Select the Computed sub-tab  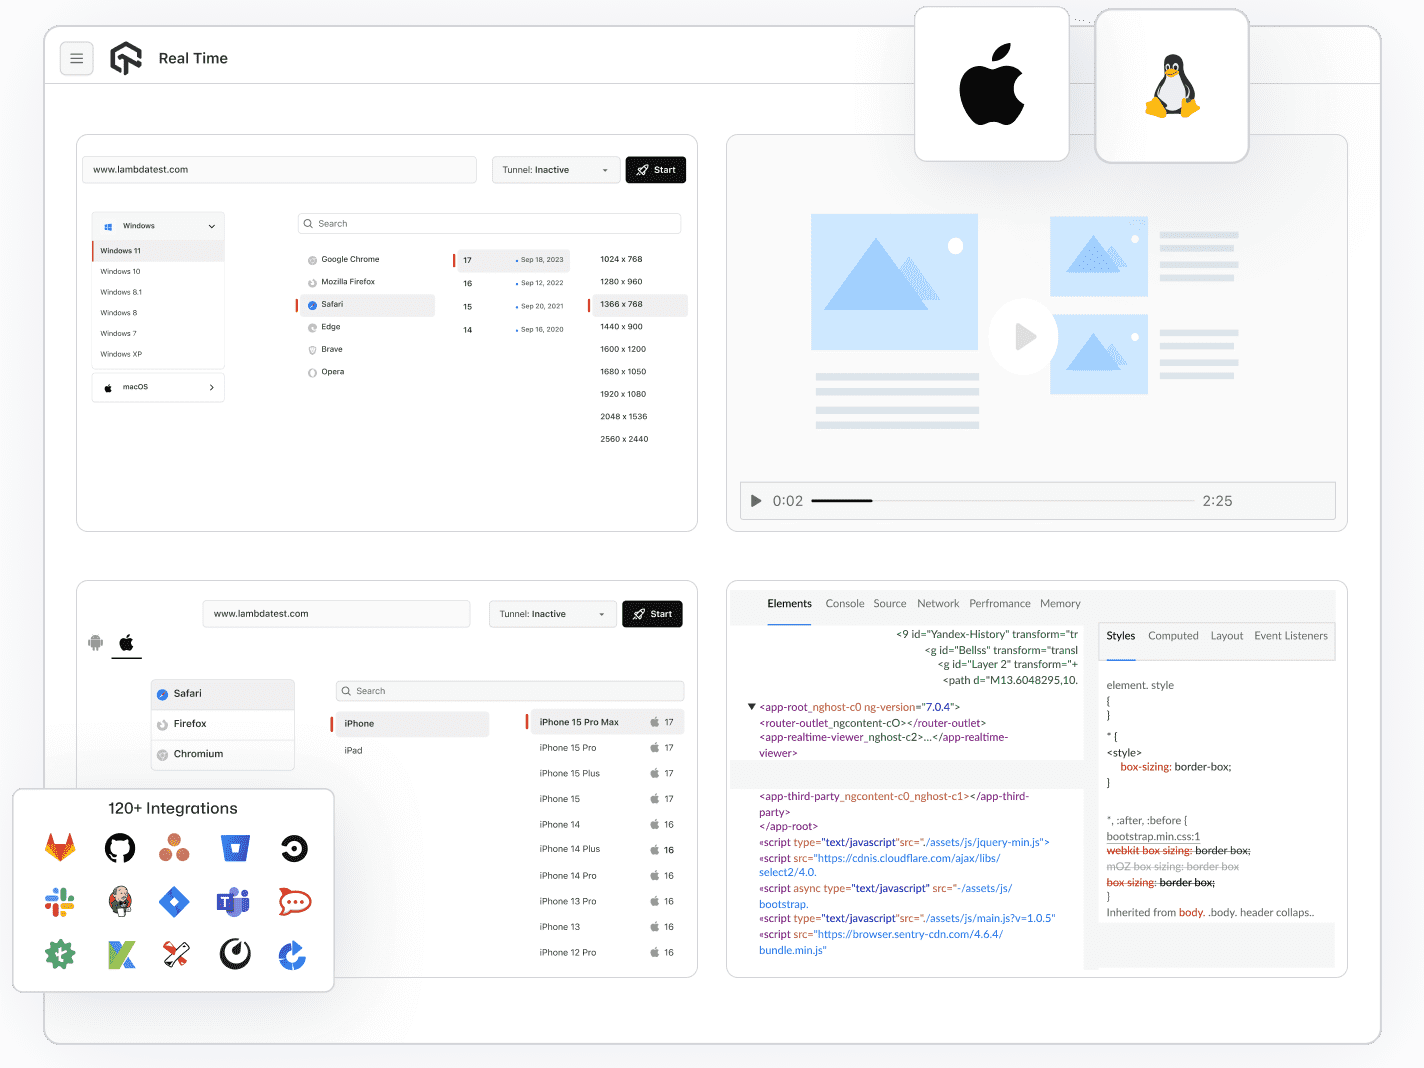tap(1173, 636)
